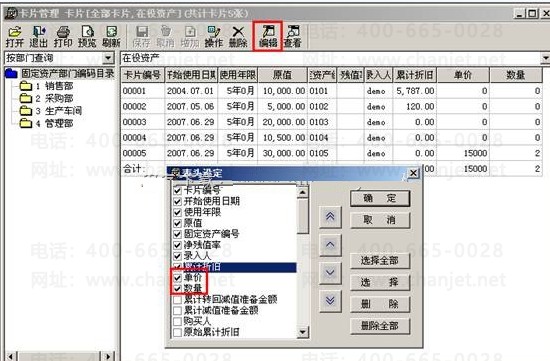Click the 保存 (Save) toolbar icon

point(141,36)
